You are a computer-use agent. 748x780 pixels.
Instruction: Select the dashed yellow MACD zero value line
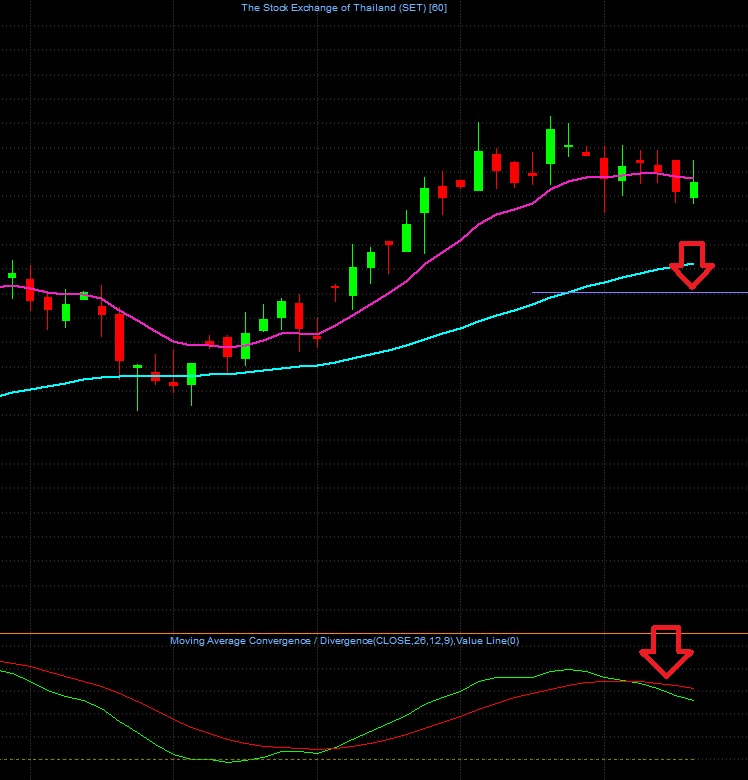pos(347,759)
